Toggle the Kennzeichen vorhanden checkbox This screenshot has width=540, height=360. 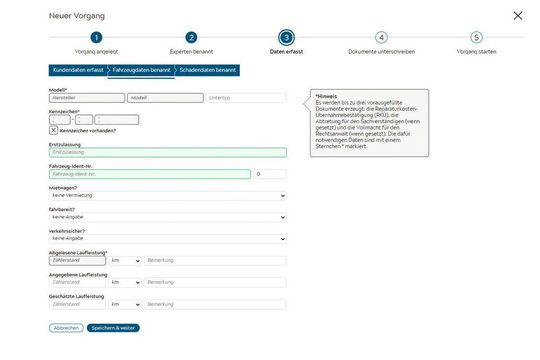point(53,131)
